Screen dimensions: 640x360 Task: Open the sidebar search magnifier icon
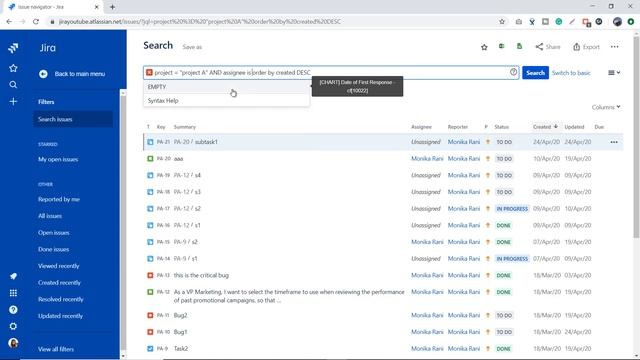point(13,84)
